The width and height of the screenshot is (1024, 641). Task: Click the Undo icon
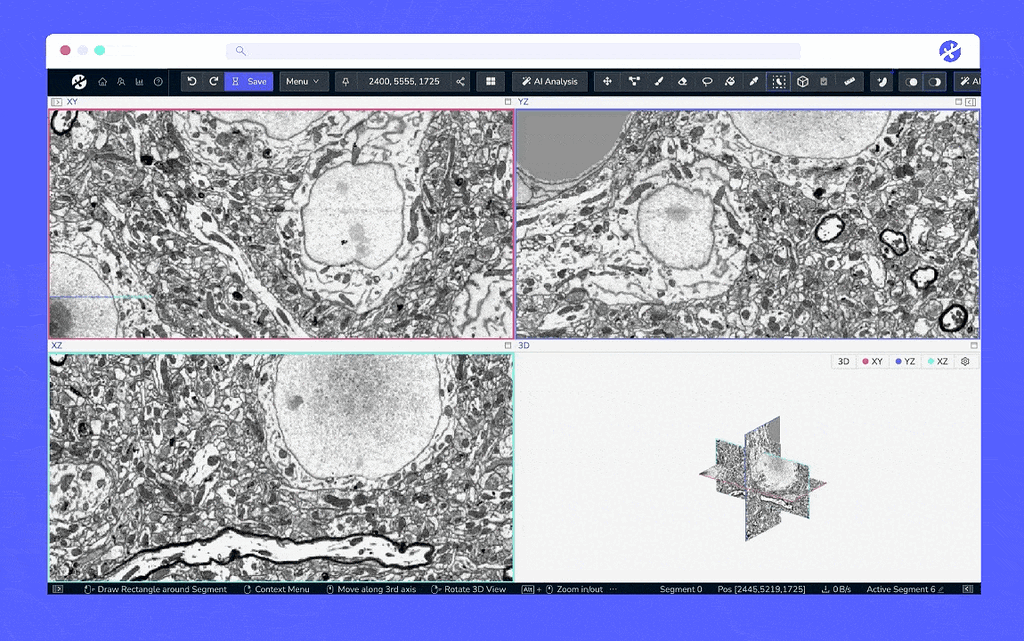point(192,82)
